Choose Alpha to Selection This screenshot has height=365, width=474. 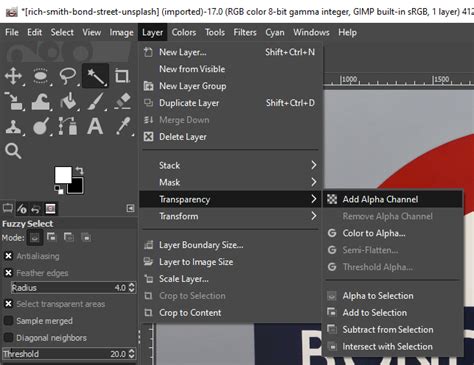tap(392, 296)
